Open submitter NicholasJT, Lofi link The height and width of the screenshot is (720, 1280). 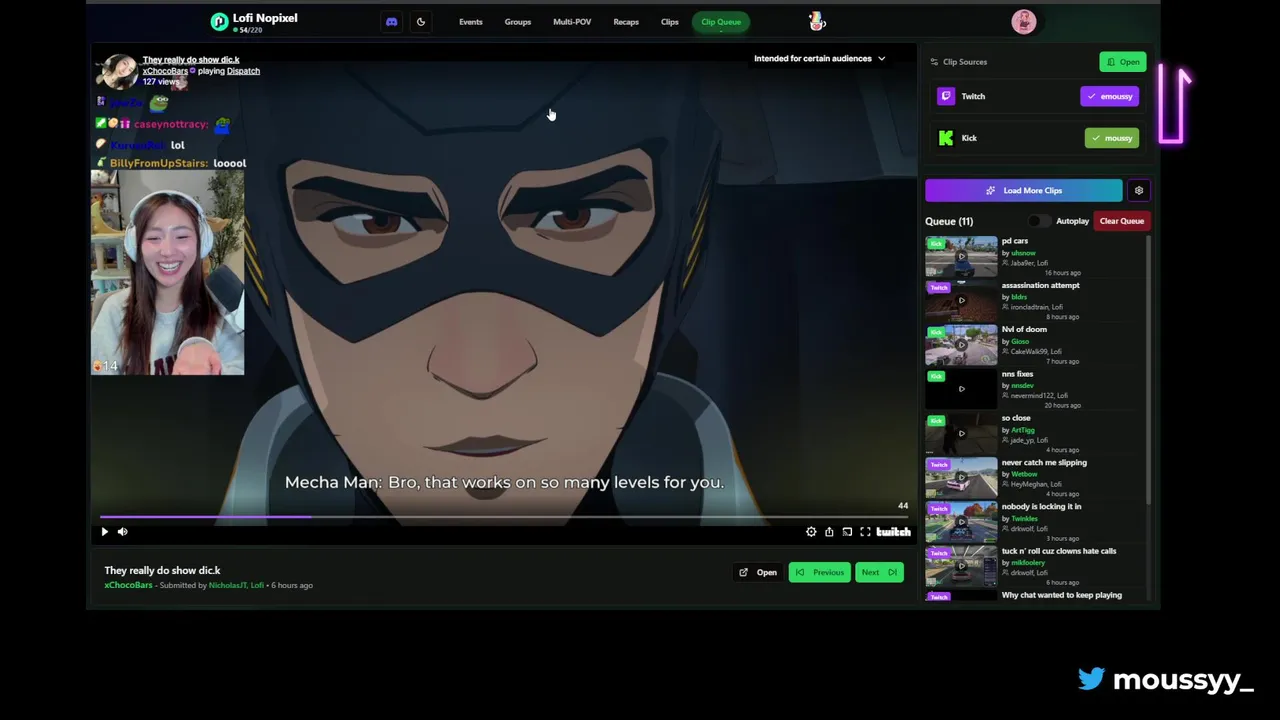click(x=236, y=585)
